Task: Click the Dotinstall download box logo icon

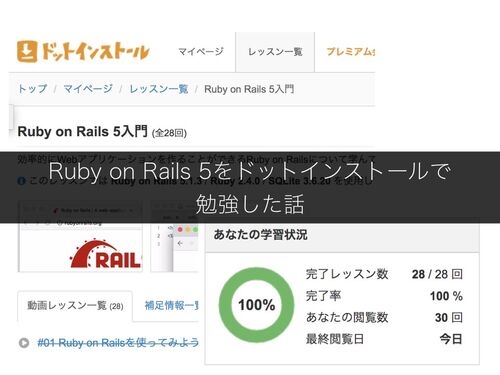Action: (27, 51)
